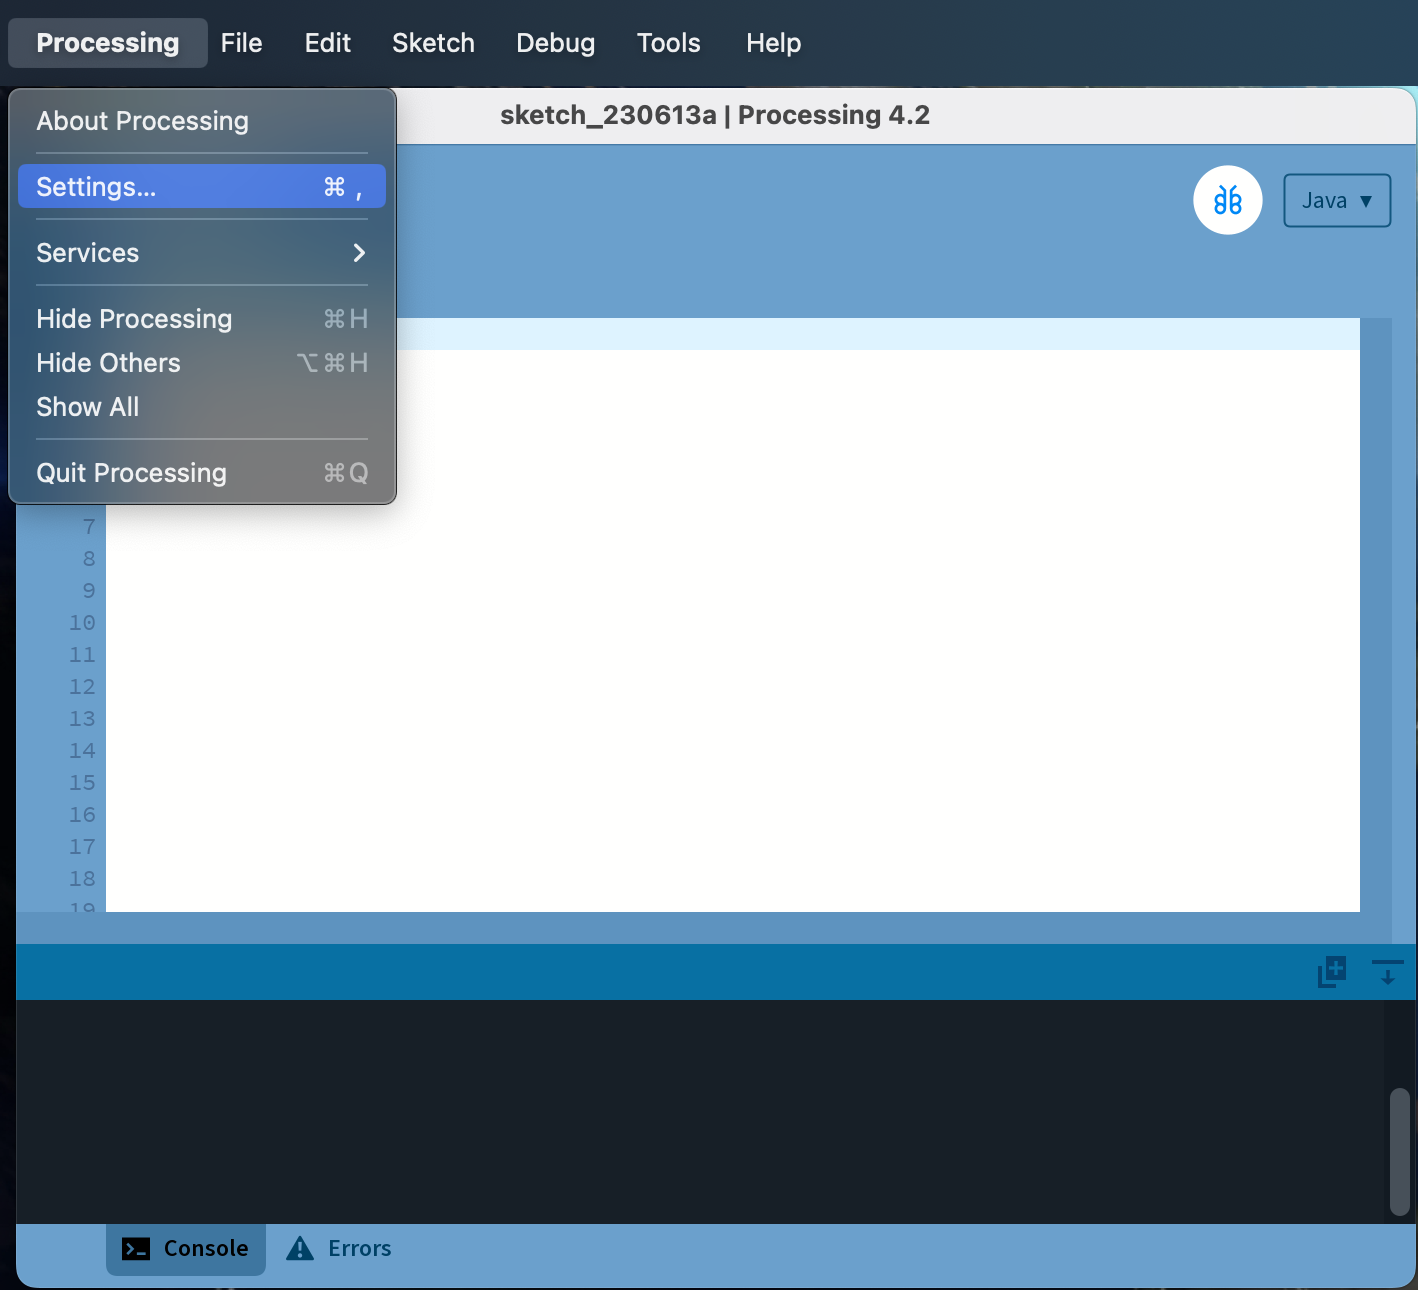This screenshot has width=1418, height=1290.
Task: Click the Errors warning triangle icon
Action: tap(300, 1248)
